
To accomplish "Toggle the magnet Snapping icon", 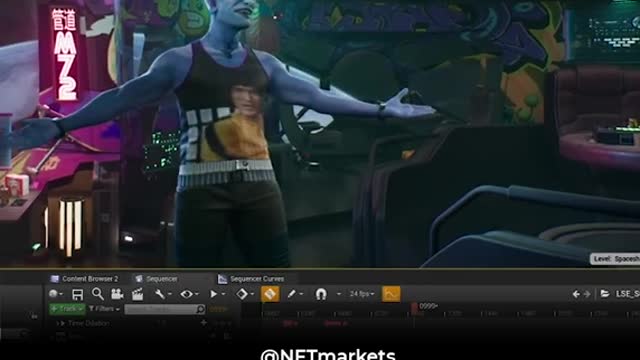I will (x=321, y=294).
